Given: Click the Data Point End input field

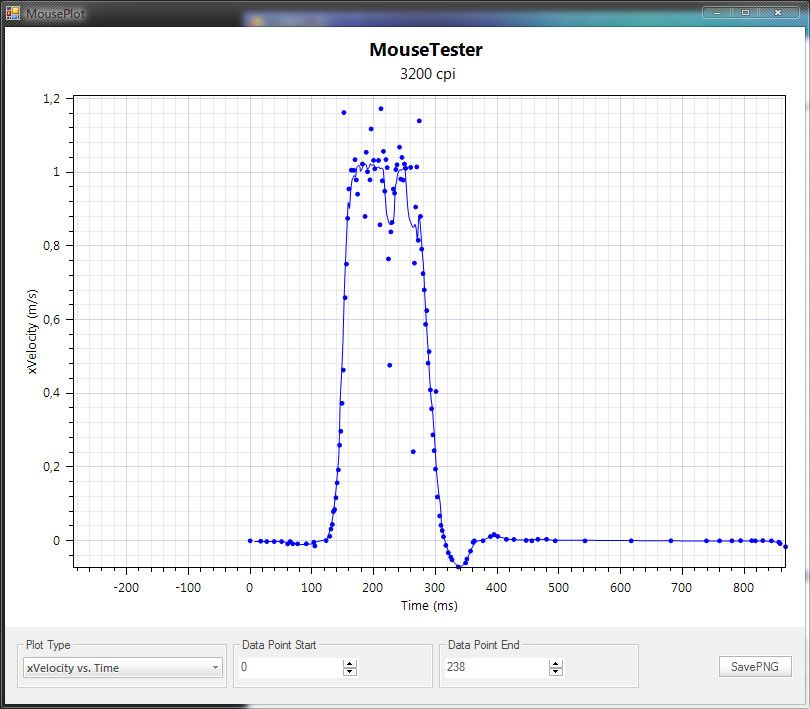Looking at the screenshot, I should (x=496, y=667).
